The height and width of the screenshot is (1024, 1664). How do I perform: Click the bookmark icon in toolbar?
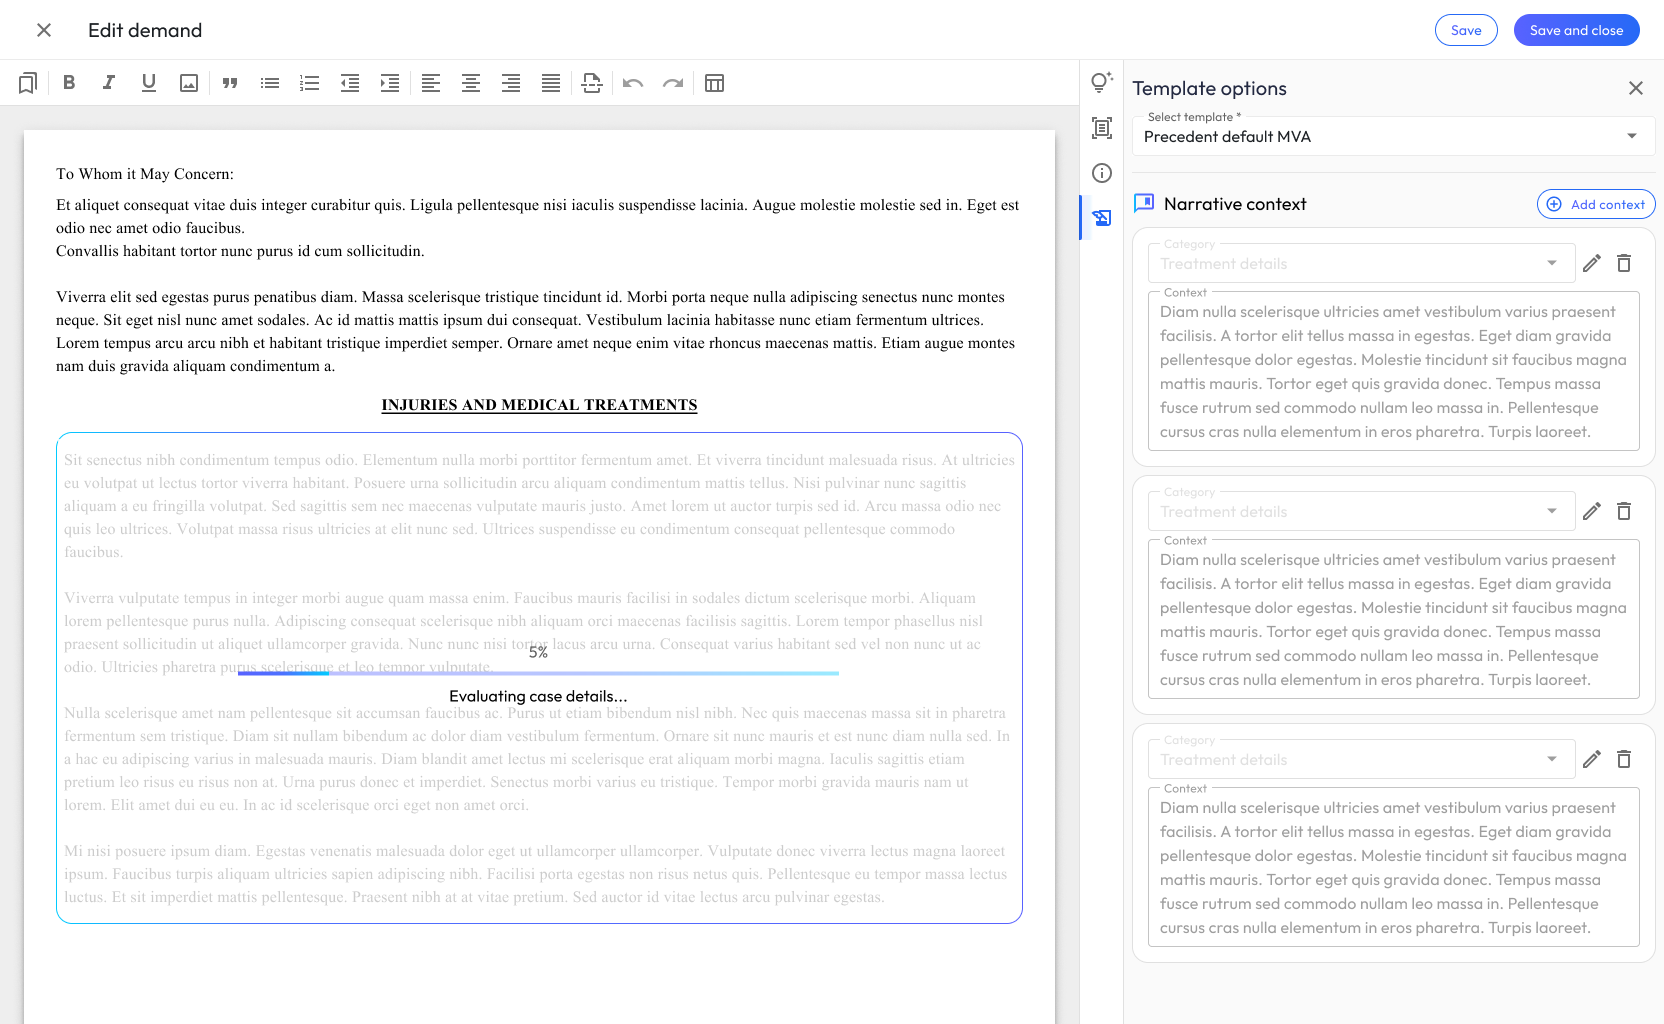[28, 83]
